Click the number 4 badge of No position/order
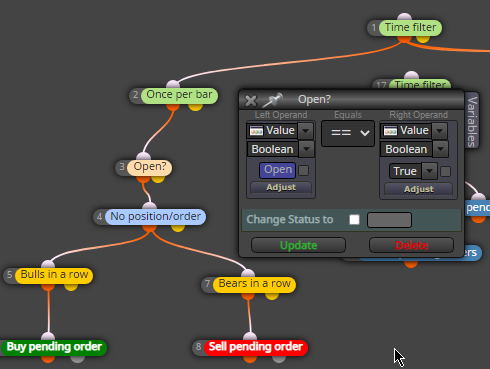Image resolution: width=490 pixels, height=369 pixels. pyautogui.click(x=99, y=217)
